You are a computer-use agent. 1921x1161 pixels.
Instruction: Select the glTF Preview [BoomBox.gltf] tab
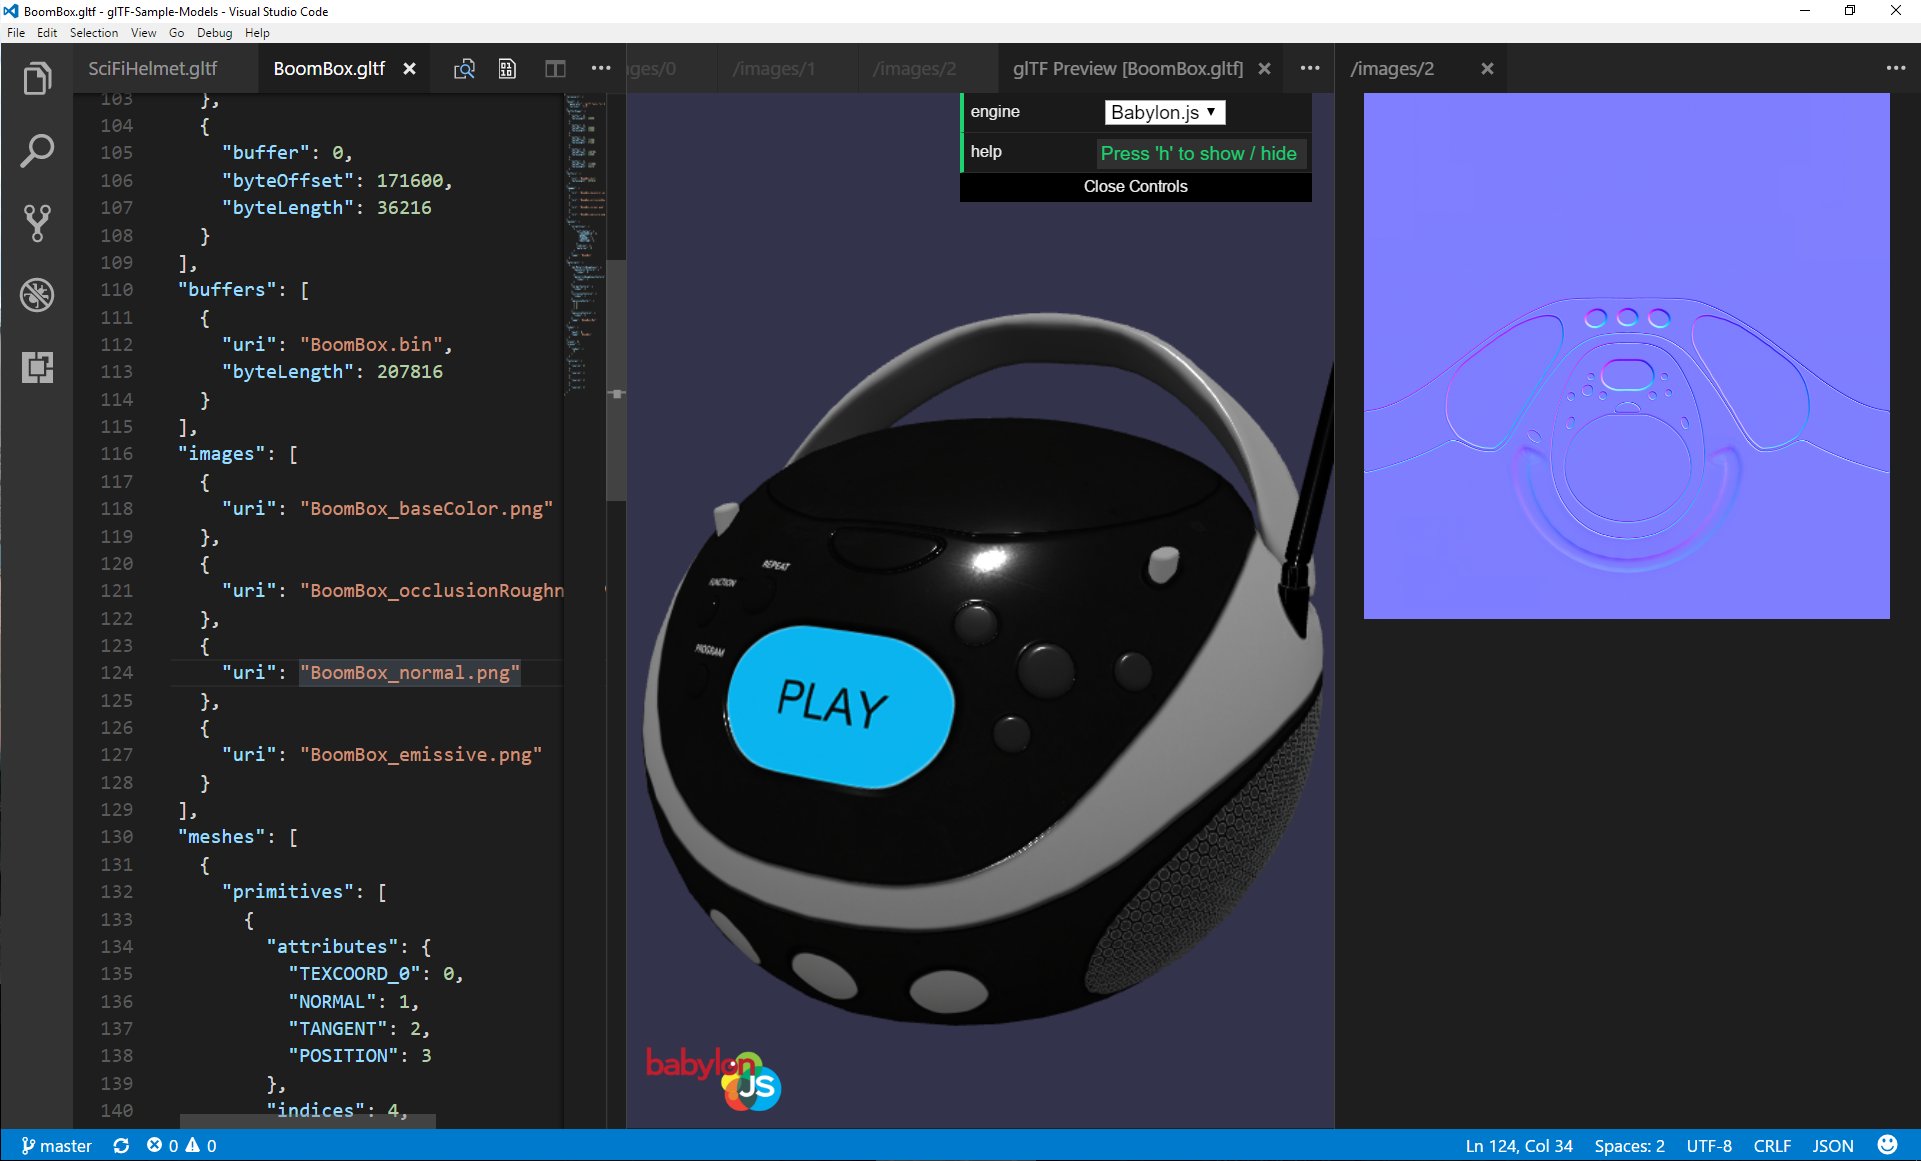(x=1128, y=69)
